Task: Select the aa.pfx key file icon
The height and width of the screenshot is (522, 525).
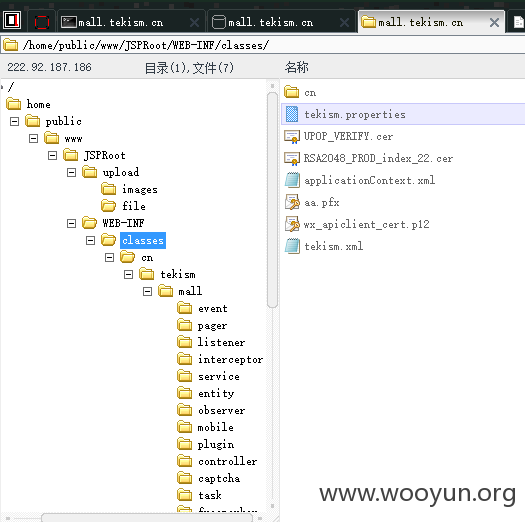Action: (292, 202)
